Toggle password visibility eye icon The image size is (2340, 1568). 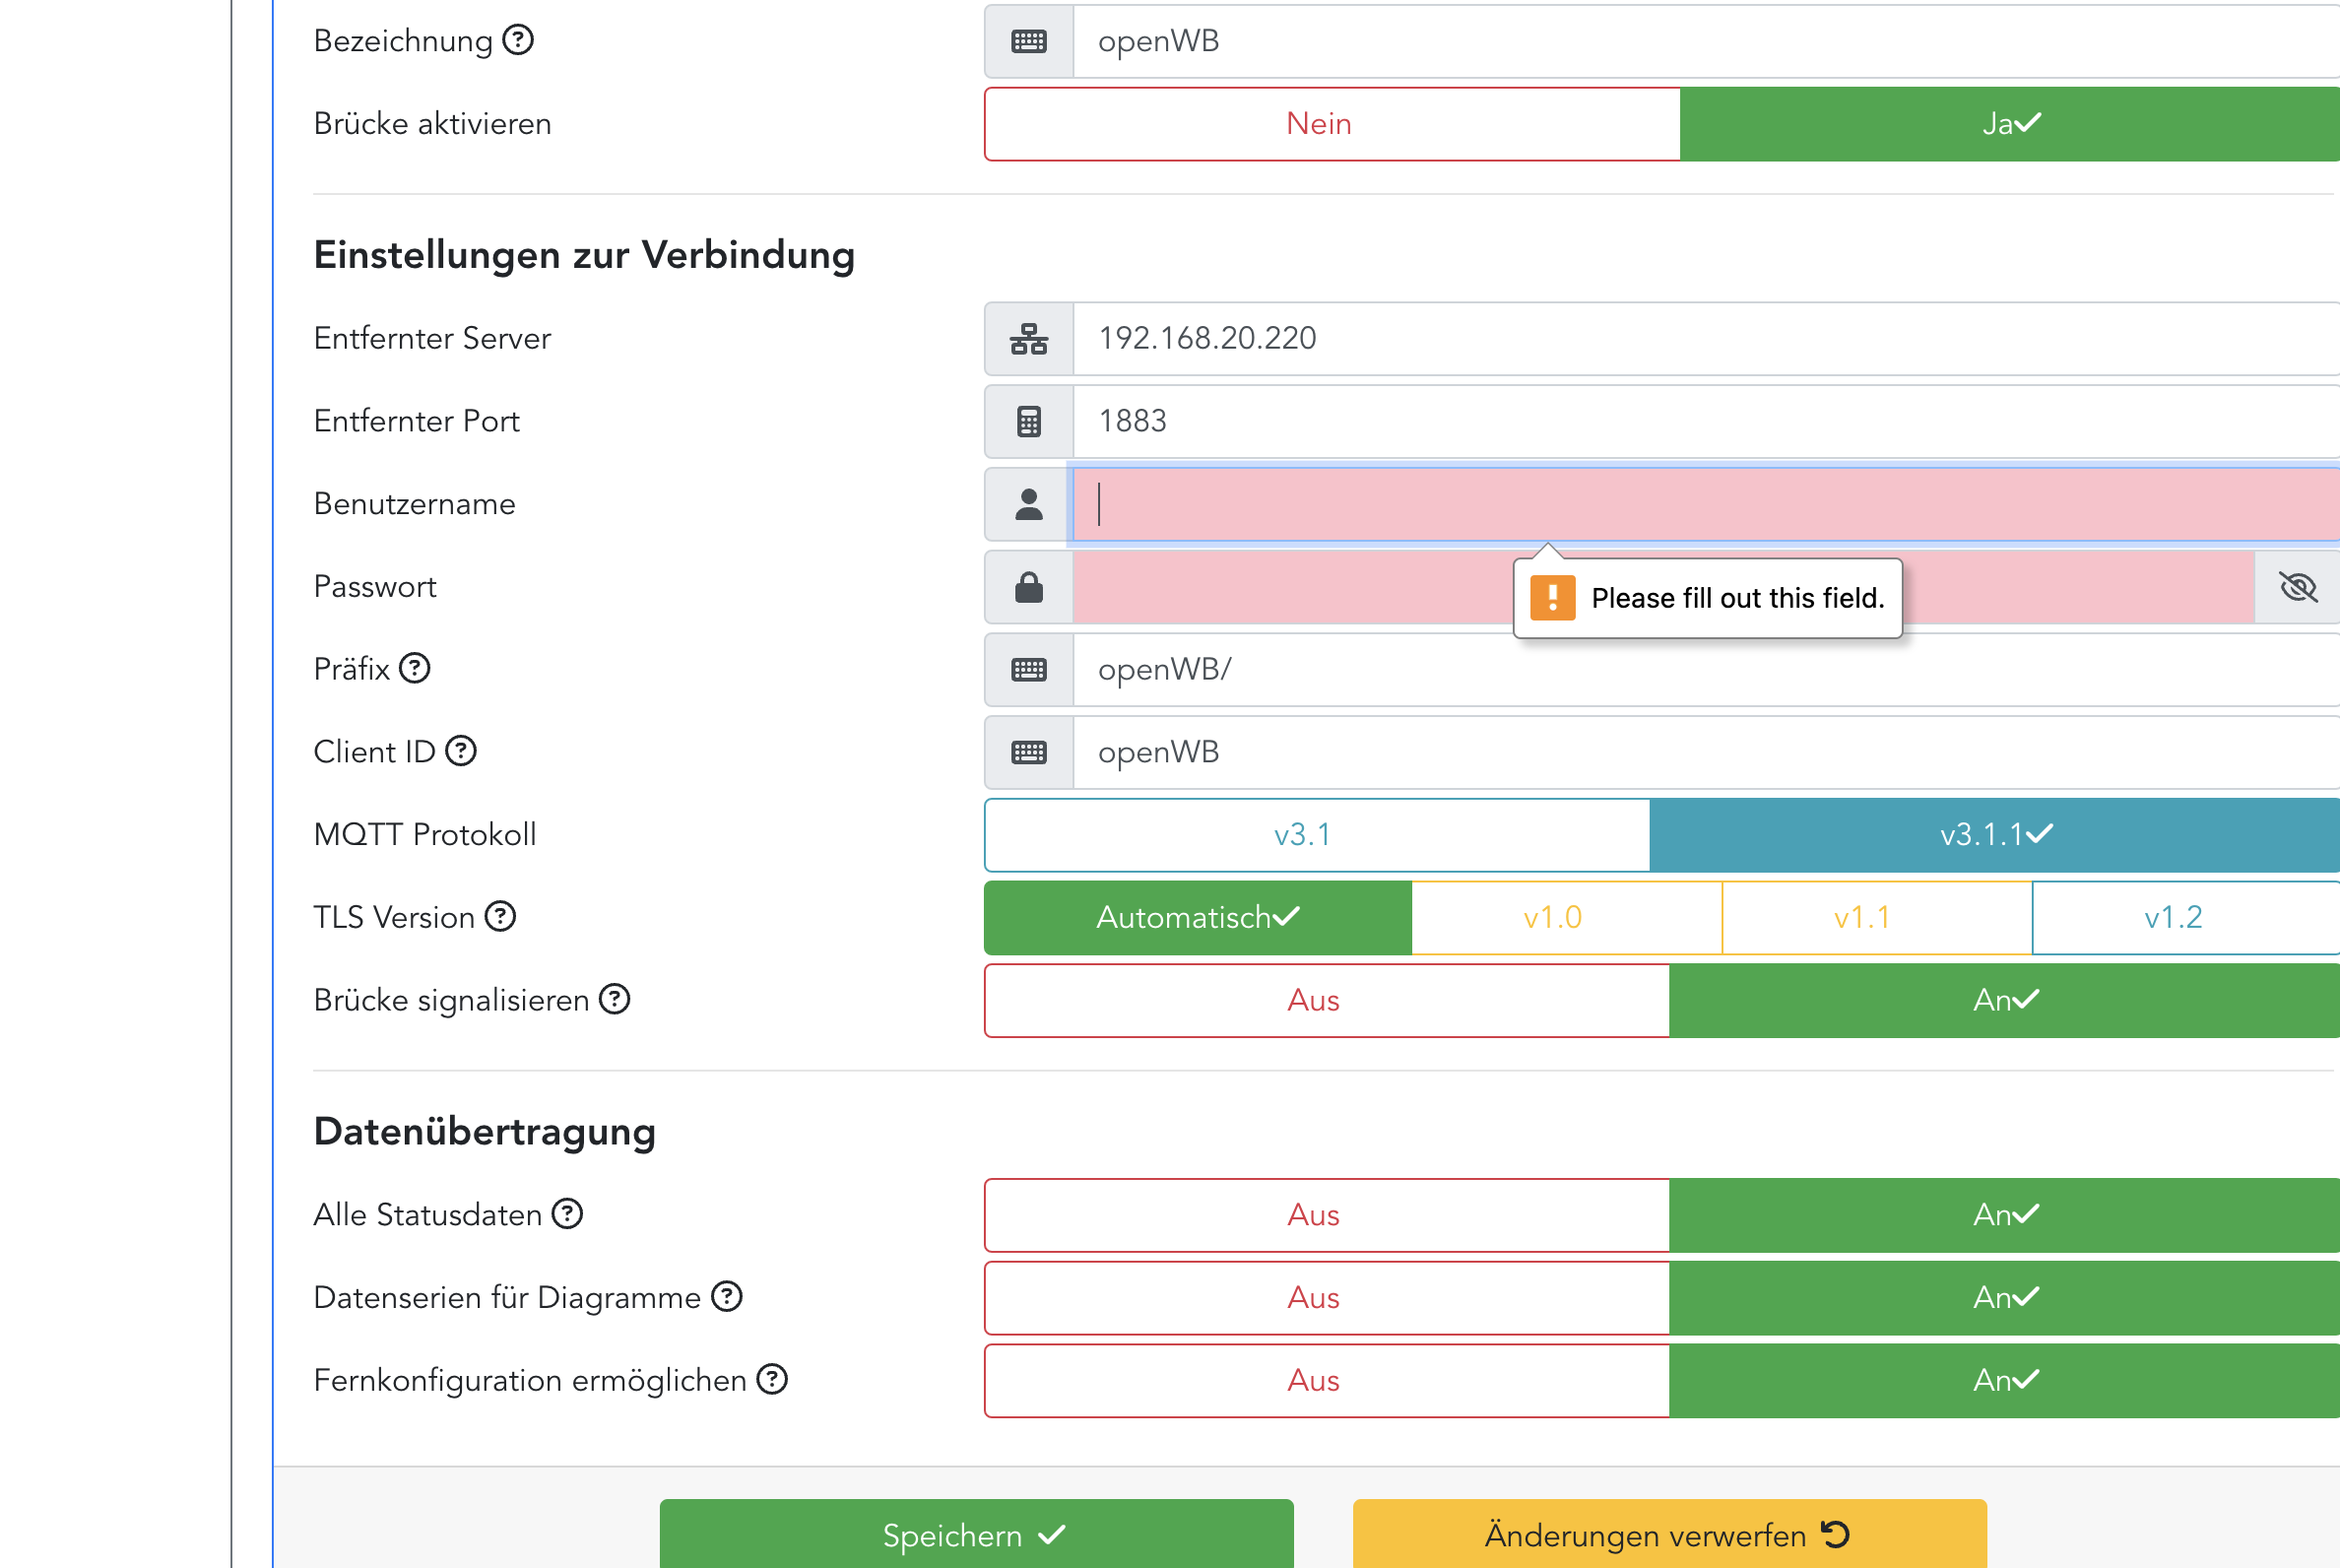click(x=2297, y=587)
